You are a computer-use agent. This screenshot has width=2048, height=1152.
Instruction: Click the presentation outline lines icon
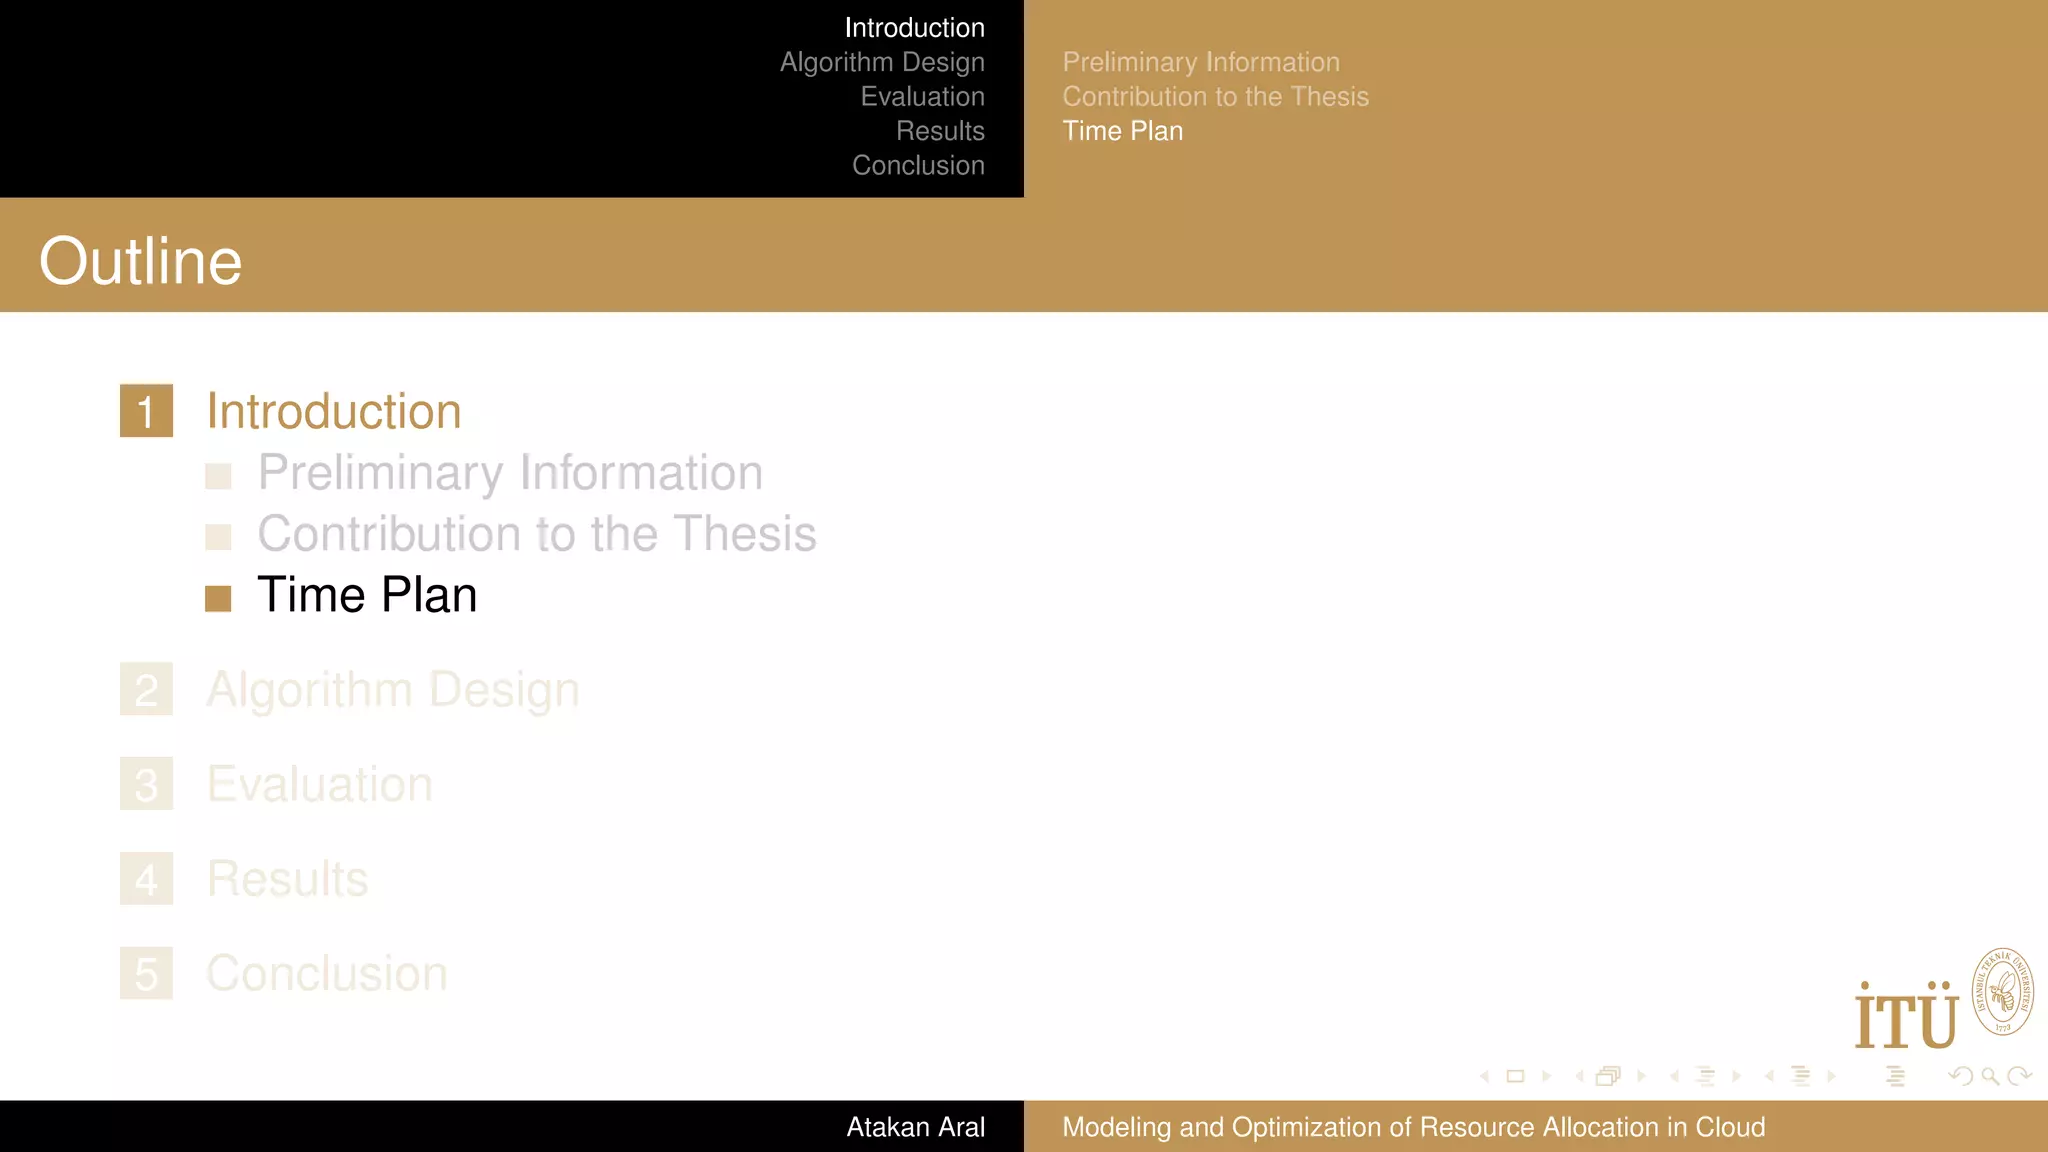pyautogui.click(x=1895, y=1076)
